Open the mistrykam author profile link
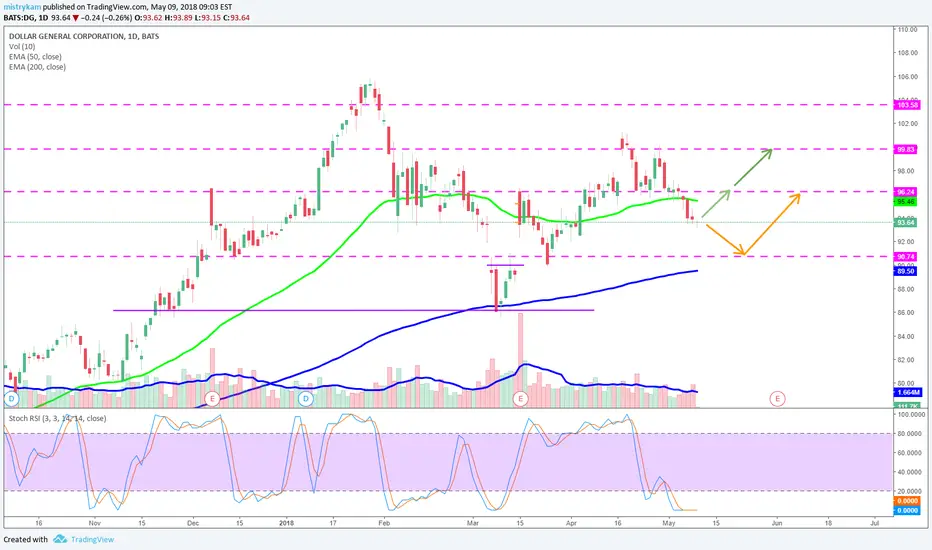932x550 pixels. (x=22, y=7)
